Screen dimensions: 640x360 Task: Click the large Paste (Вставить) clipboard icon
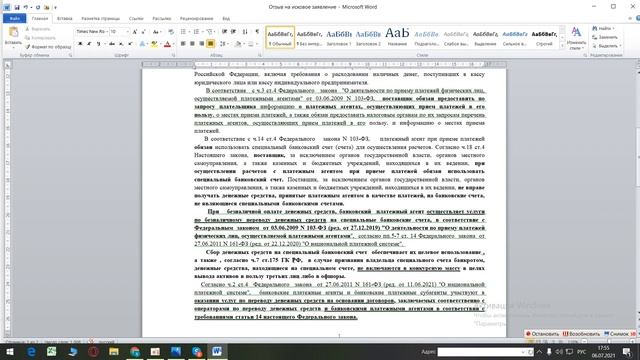[13, 32]
